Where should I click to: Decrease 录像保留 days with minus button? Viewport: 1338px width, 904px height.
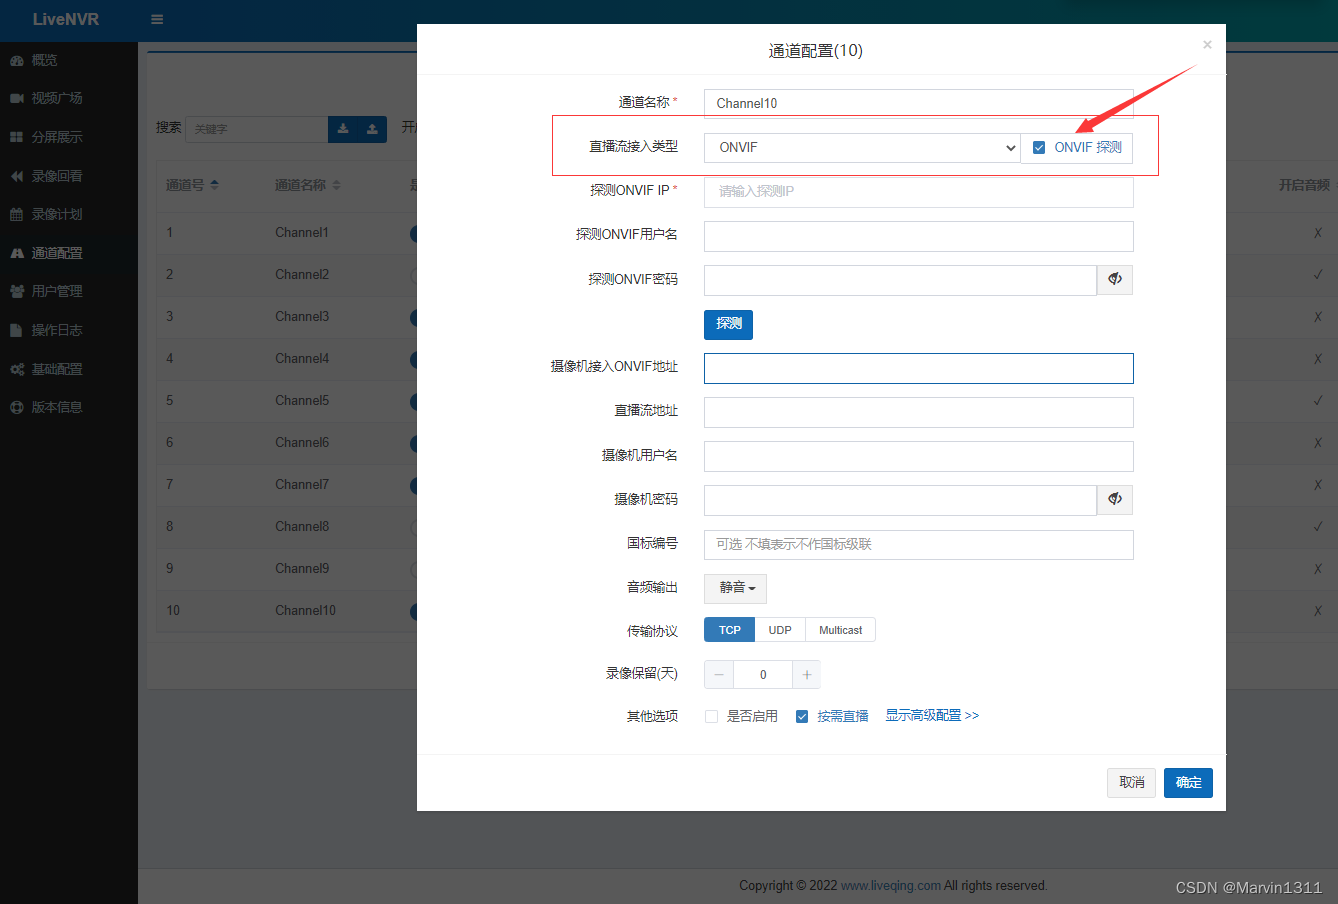719,675
